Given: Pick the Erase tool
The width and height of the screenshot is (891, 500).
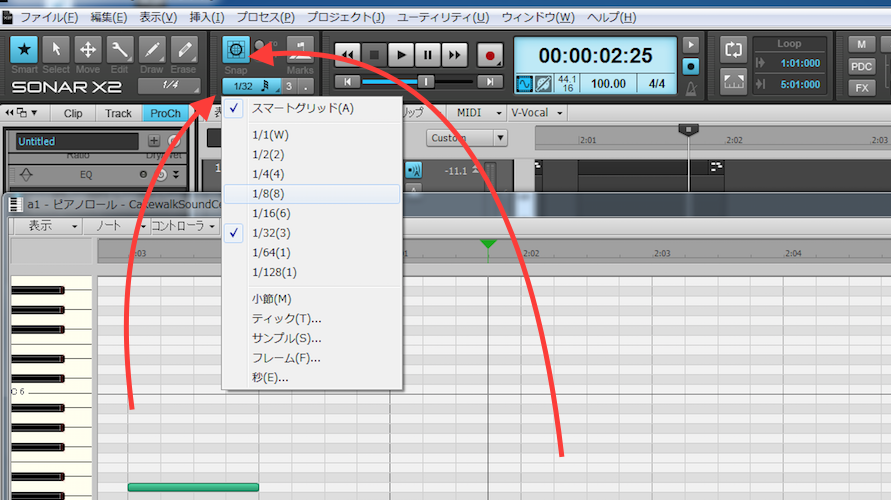Looking at the screenshot, I should pos(184,49).
